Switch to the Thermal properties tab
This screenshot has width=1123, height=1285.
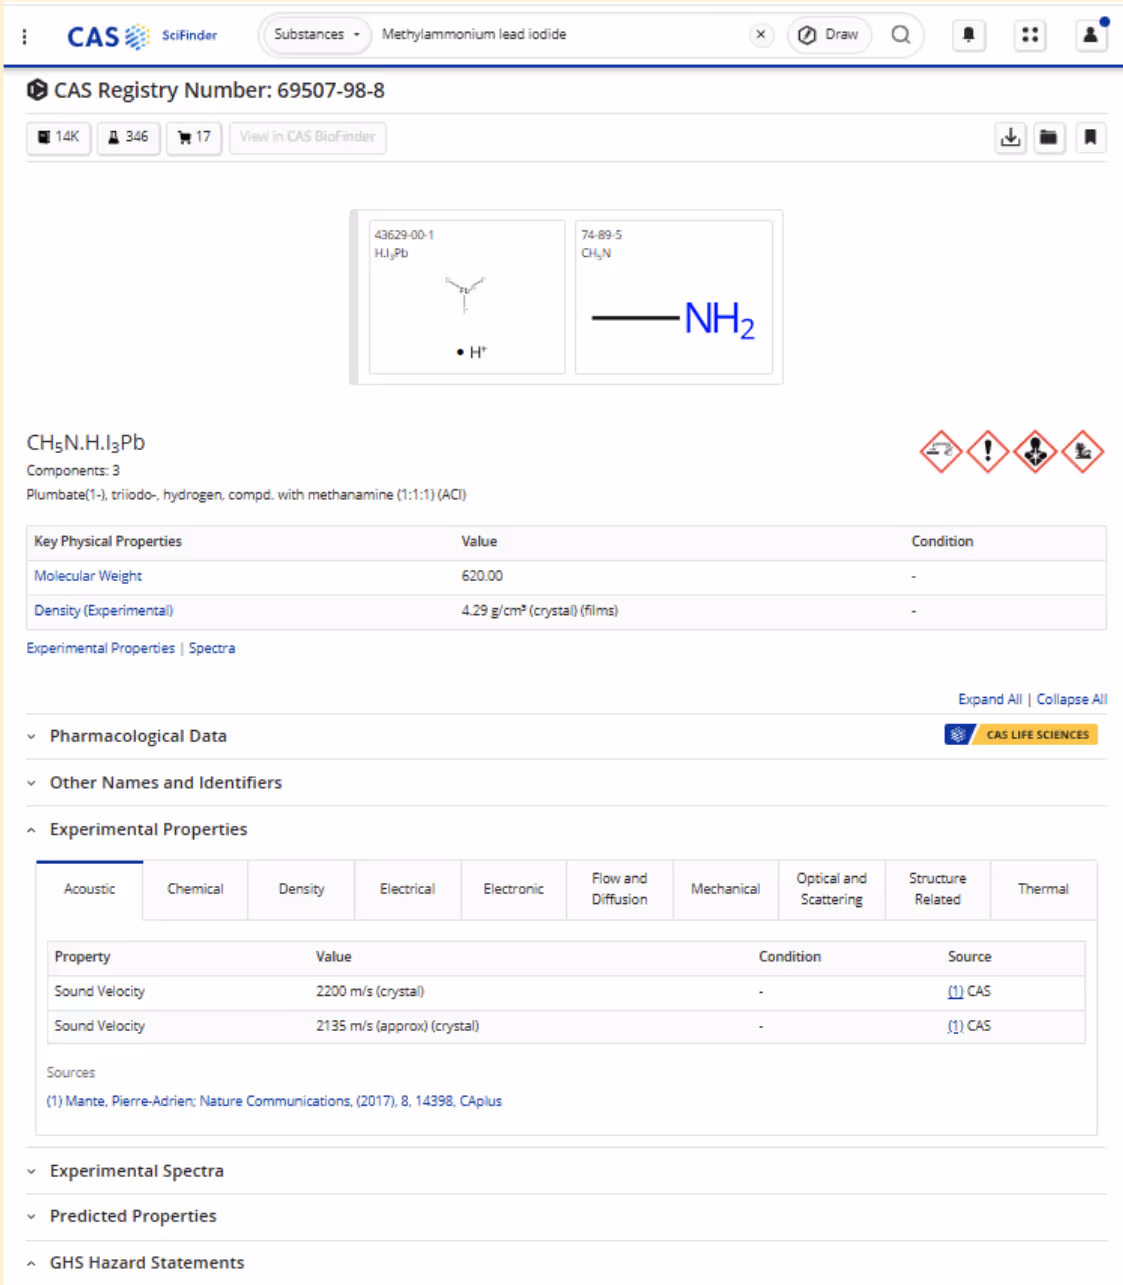pos(1043,889)
